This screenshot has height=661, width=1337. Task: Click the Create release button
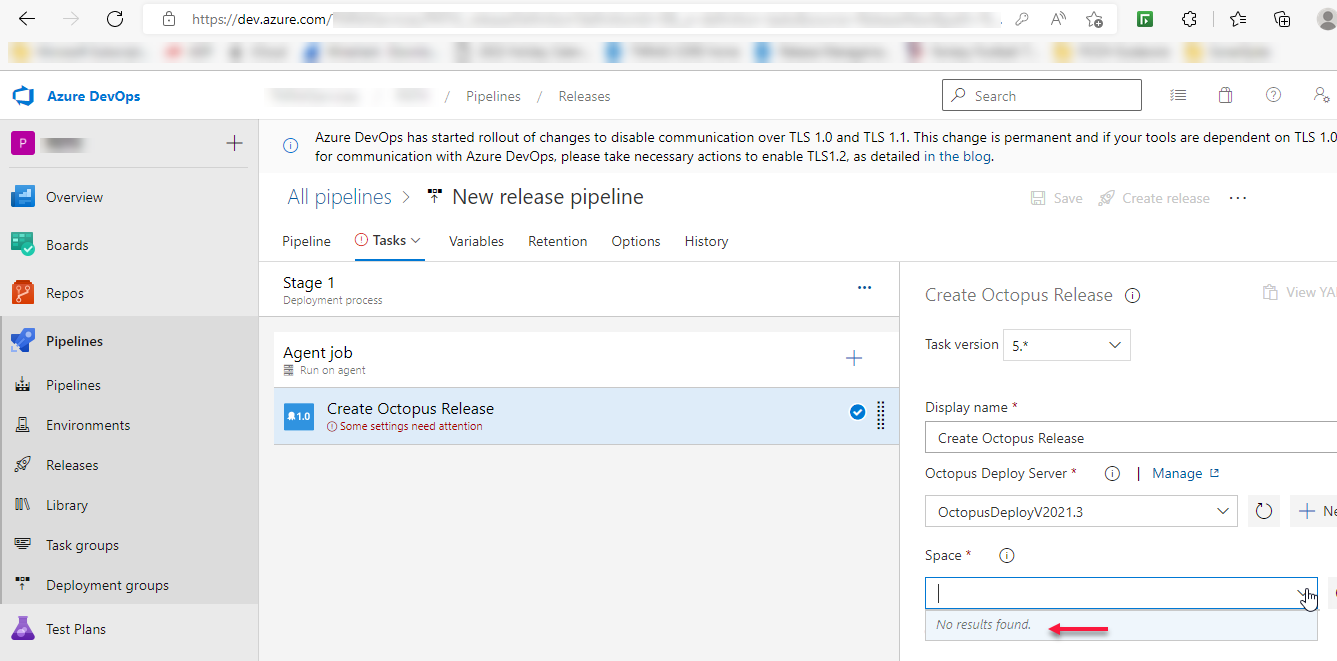point(1153,197)
